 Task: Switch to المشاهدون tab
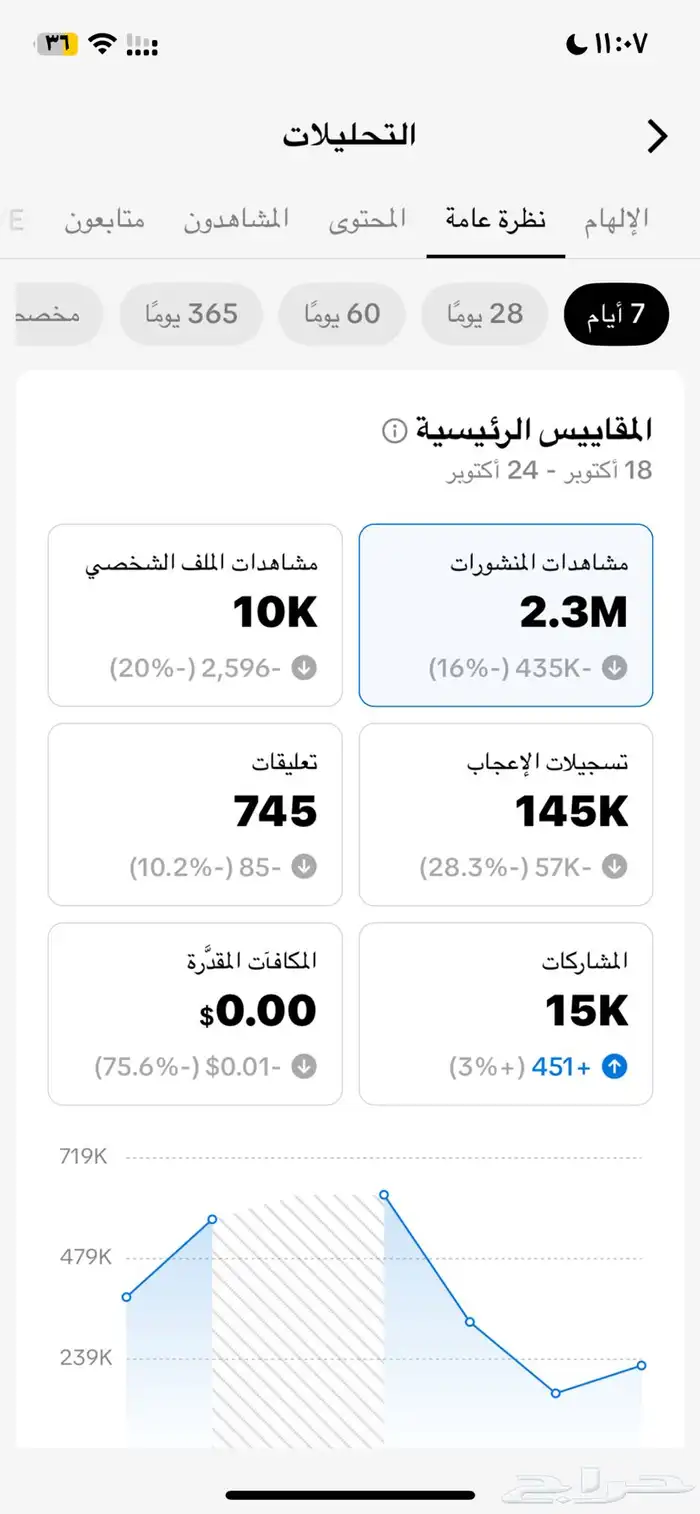236,219
